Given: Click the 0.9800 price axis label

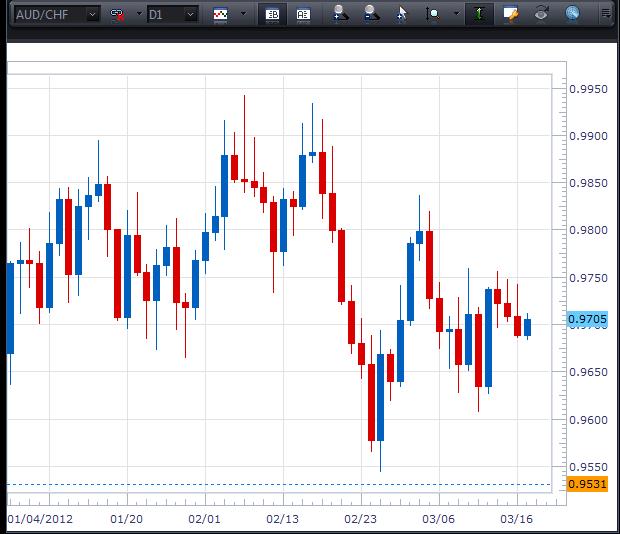Looking at the screenshot, I should (588, 230).
